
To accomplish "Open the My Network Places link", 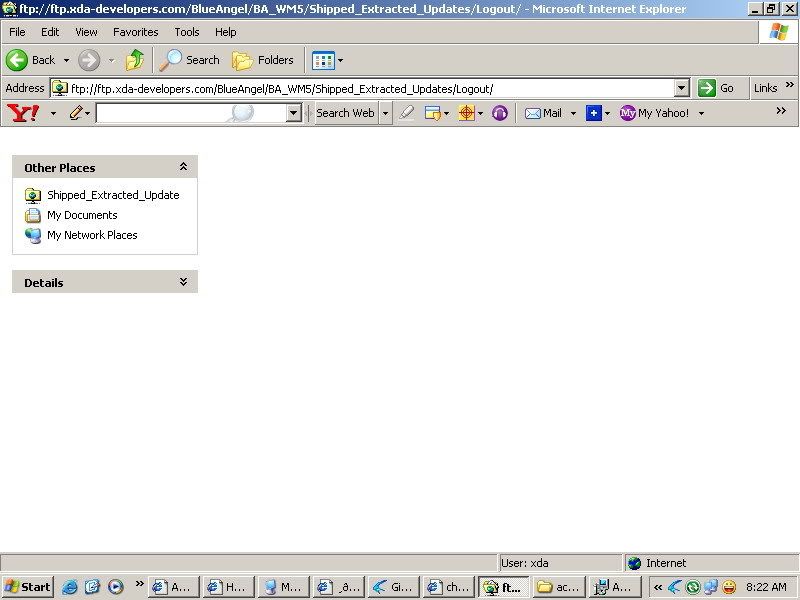I will pyautogui.click(x=92, y=235).
